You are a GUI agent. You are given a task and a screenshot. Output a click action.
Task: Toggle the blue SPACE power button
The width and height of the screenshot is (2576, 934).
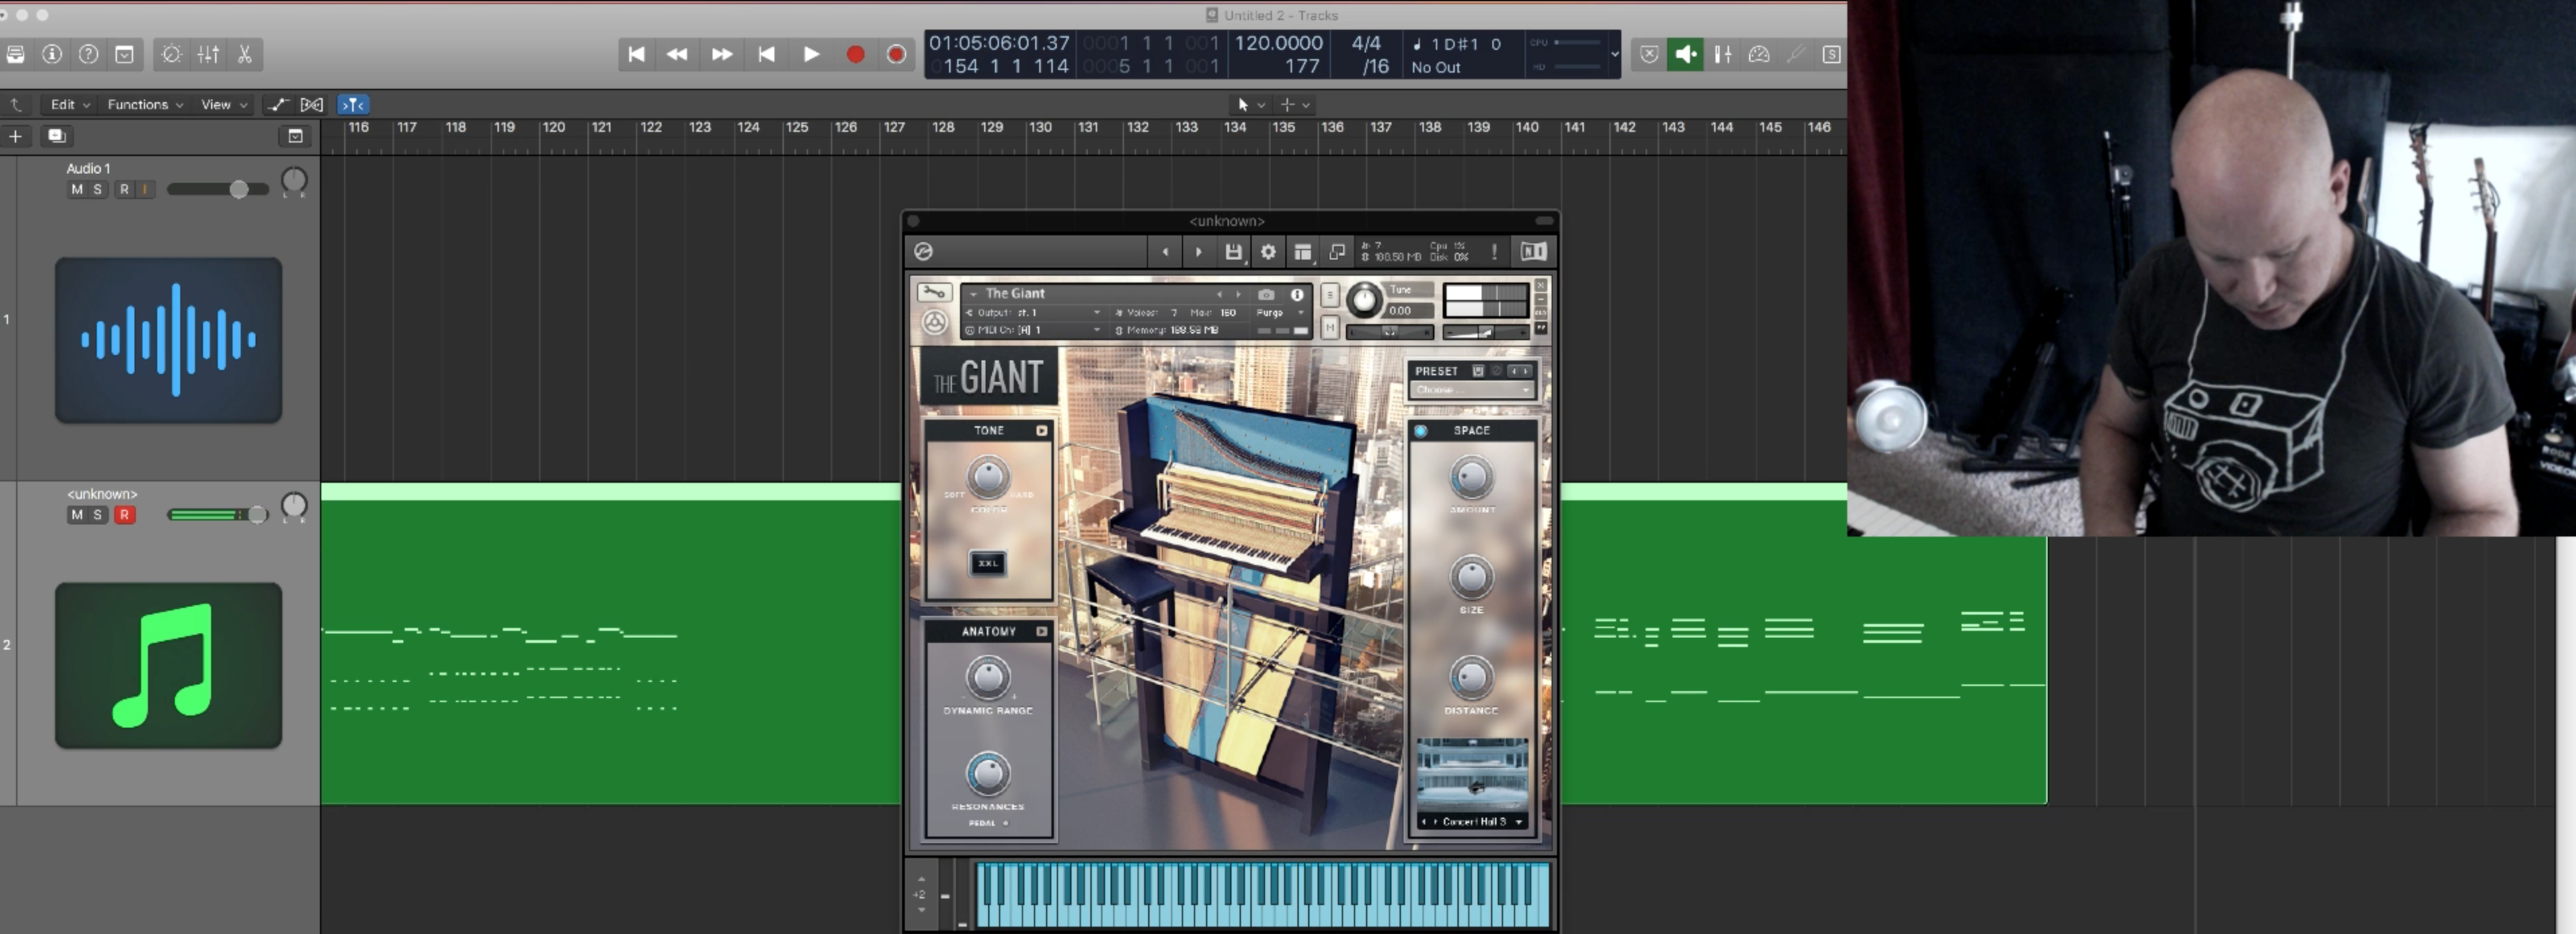[x=1421, y=431]
